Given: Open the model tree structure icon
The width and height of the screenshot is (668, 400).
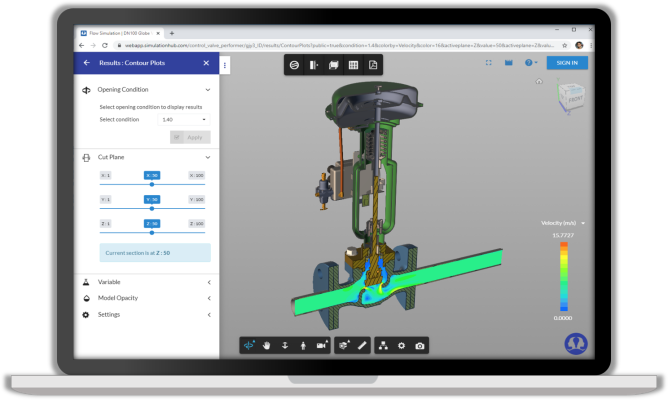Looking at the screenshot, I should pos(384,345).
